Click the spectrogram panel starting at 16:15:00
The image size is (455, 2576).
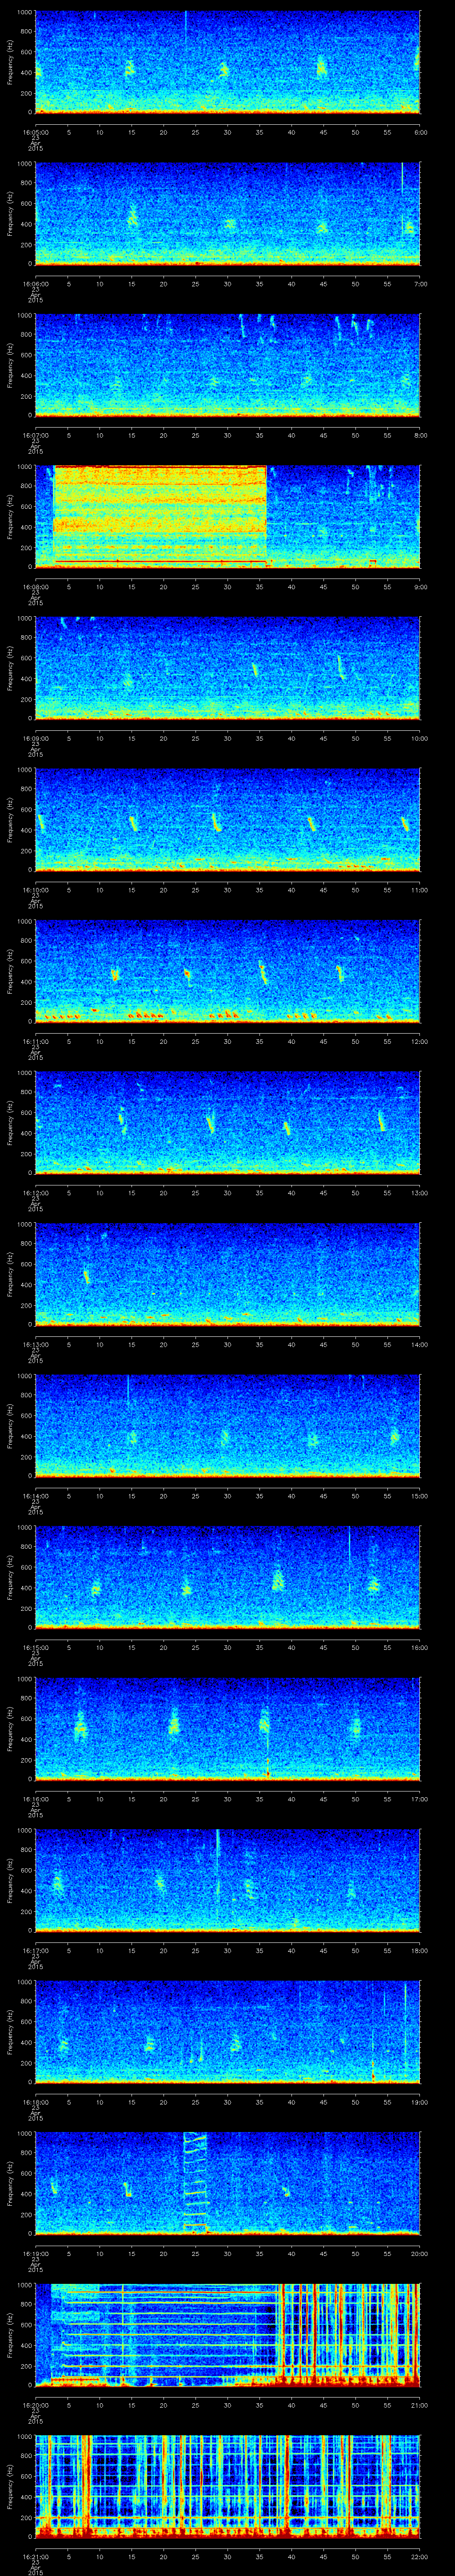click(x=228, y=1577)
